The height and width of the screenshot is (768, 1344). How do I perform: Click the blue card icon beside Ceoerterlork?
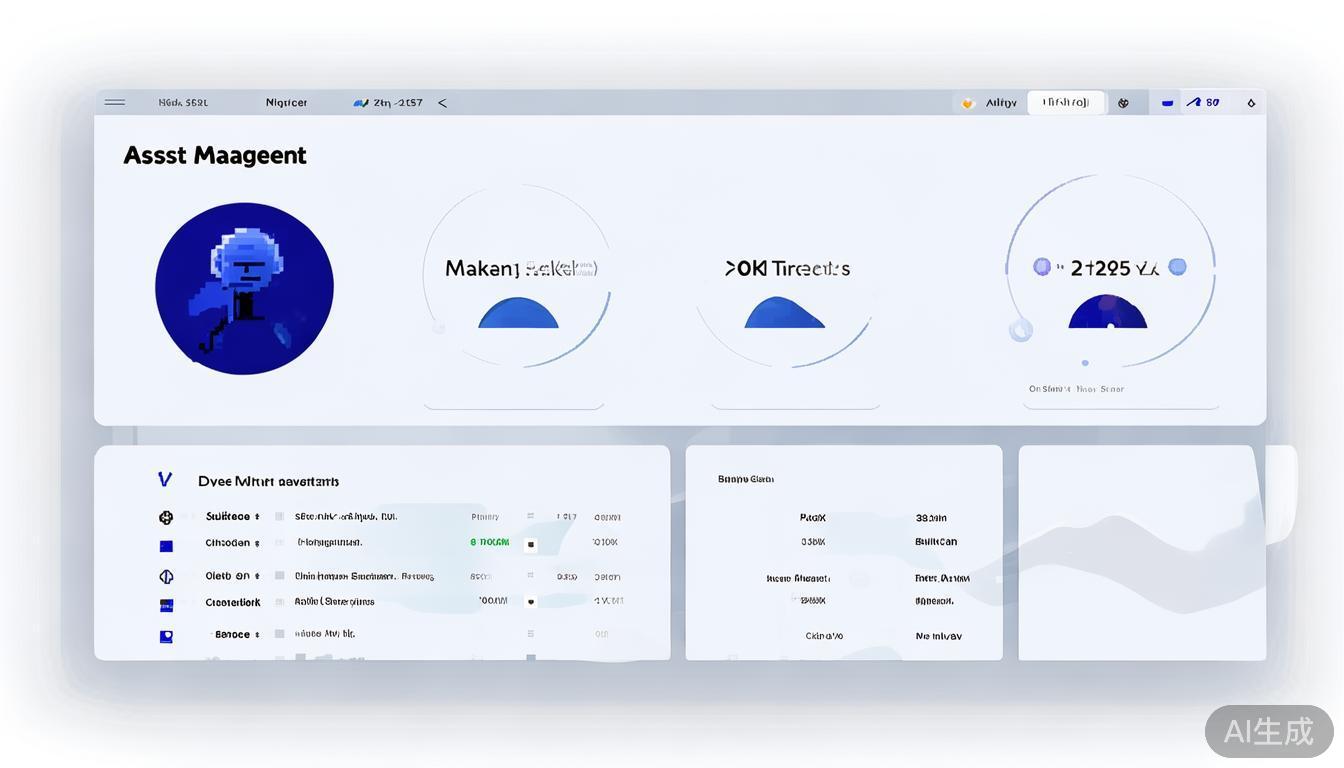point(166,605)
